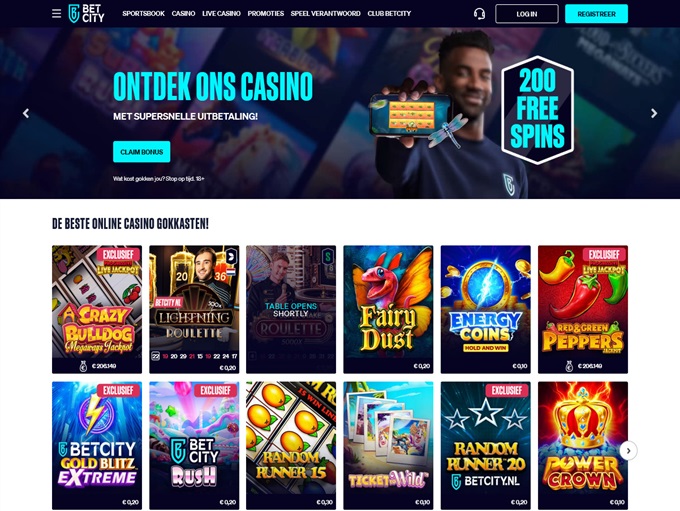Click the 200 Free Spins badge
Image resolution: width=680 pixels, height=511 pixels.
tap(537, 110)
